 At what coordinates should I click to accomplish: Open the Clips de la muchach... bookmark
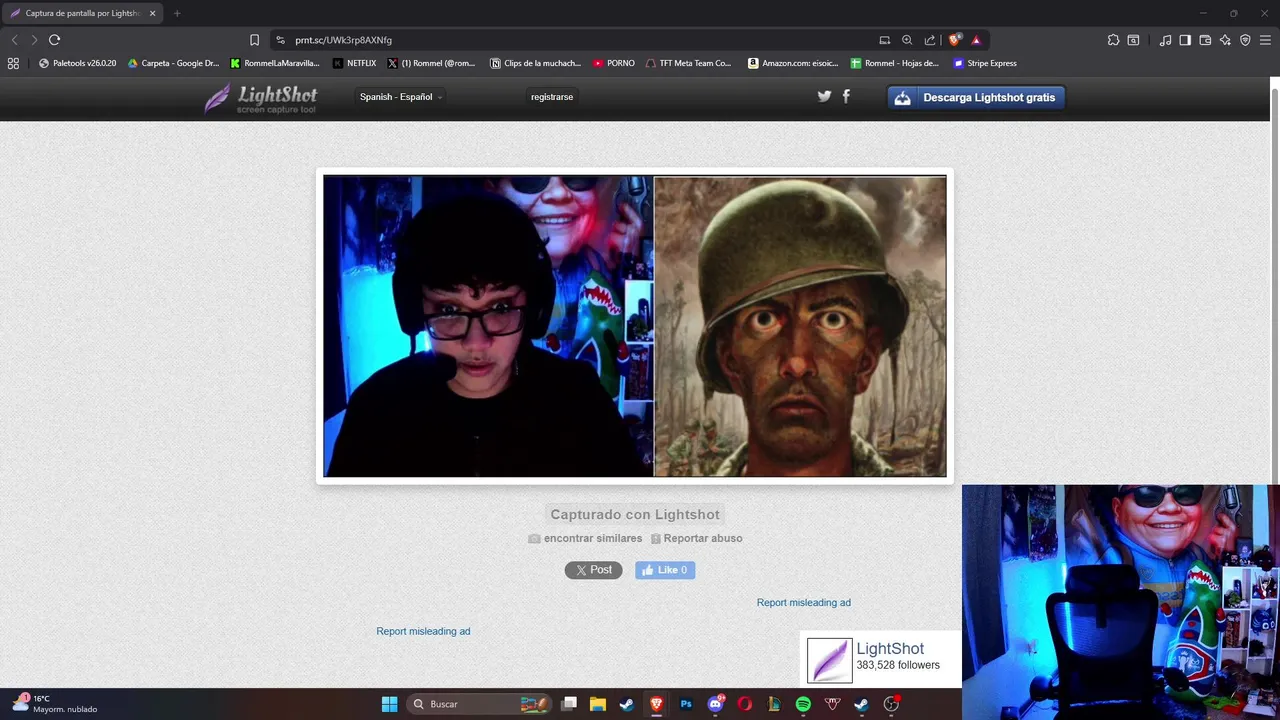click(x=535, y=63)
